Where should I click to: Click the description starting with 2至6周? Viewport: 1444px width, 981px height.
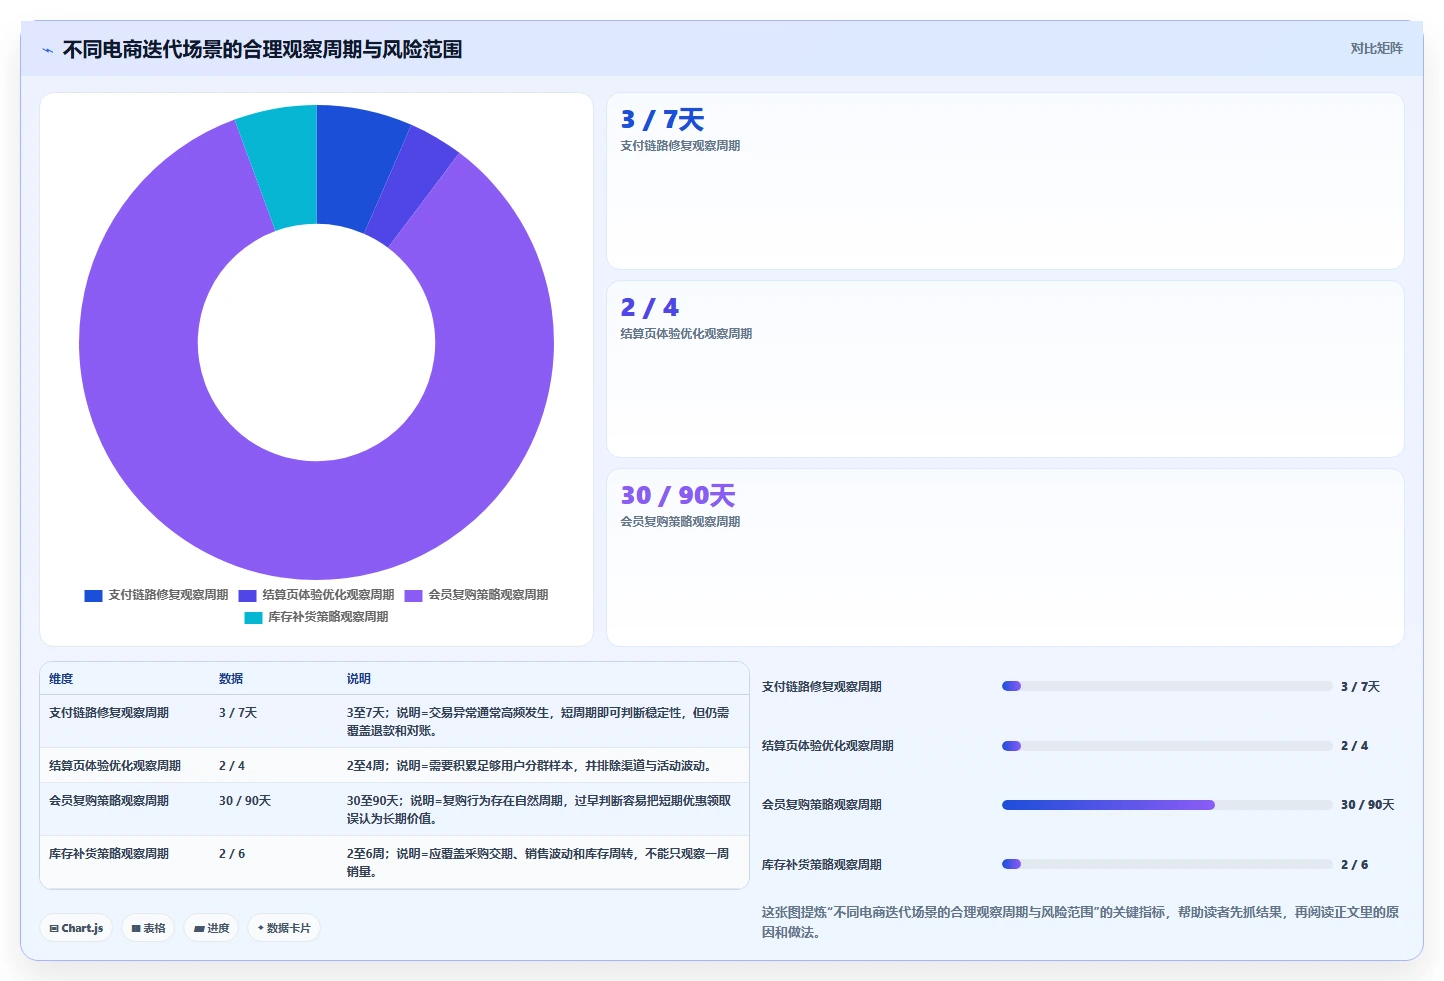(x=538, y=862)
